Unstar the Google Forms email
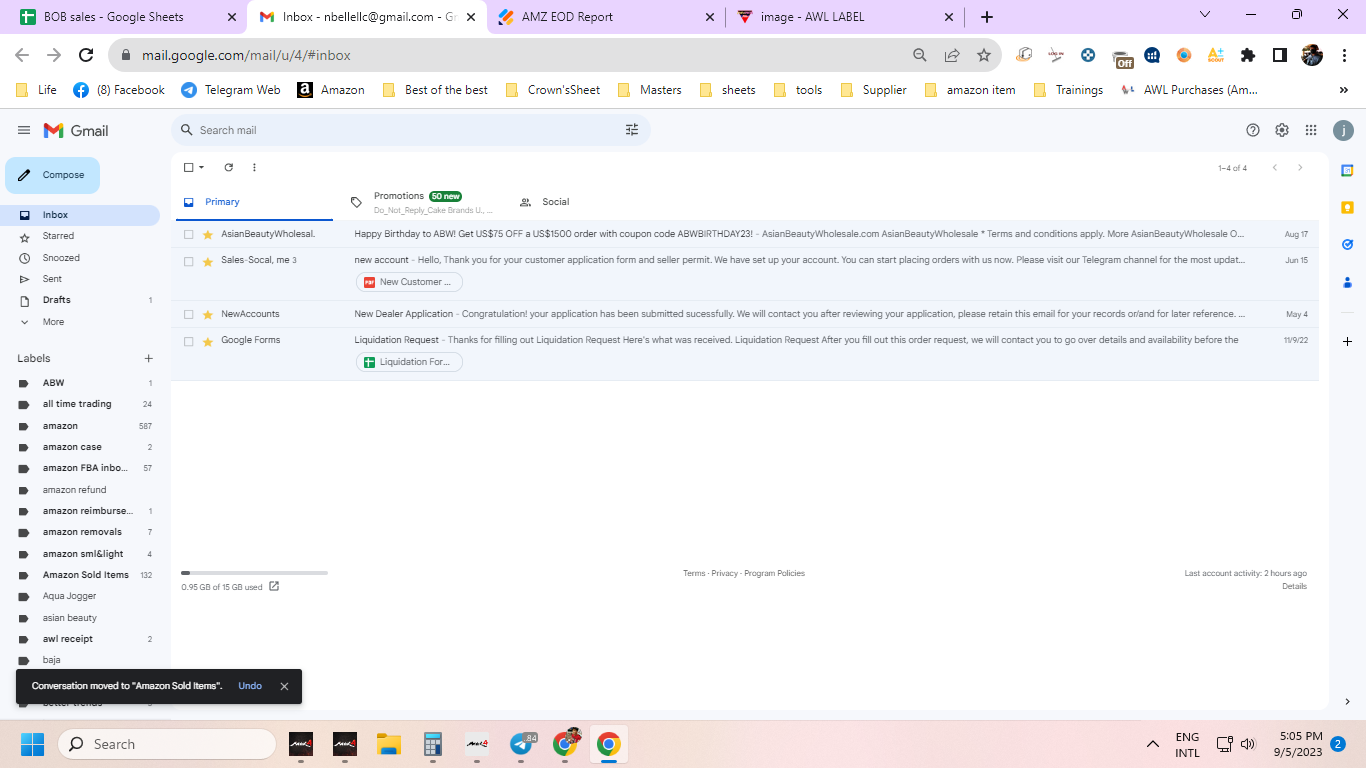 208,341
